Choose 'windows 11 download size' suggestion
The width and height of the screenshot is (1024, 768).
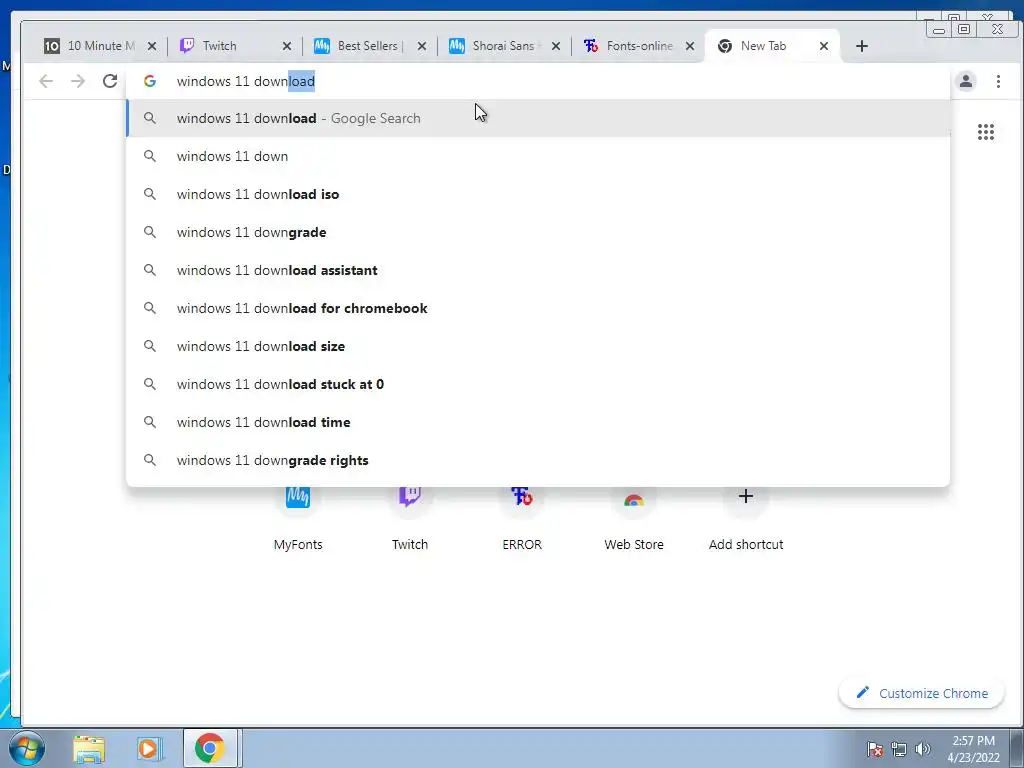[538, 346]
